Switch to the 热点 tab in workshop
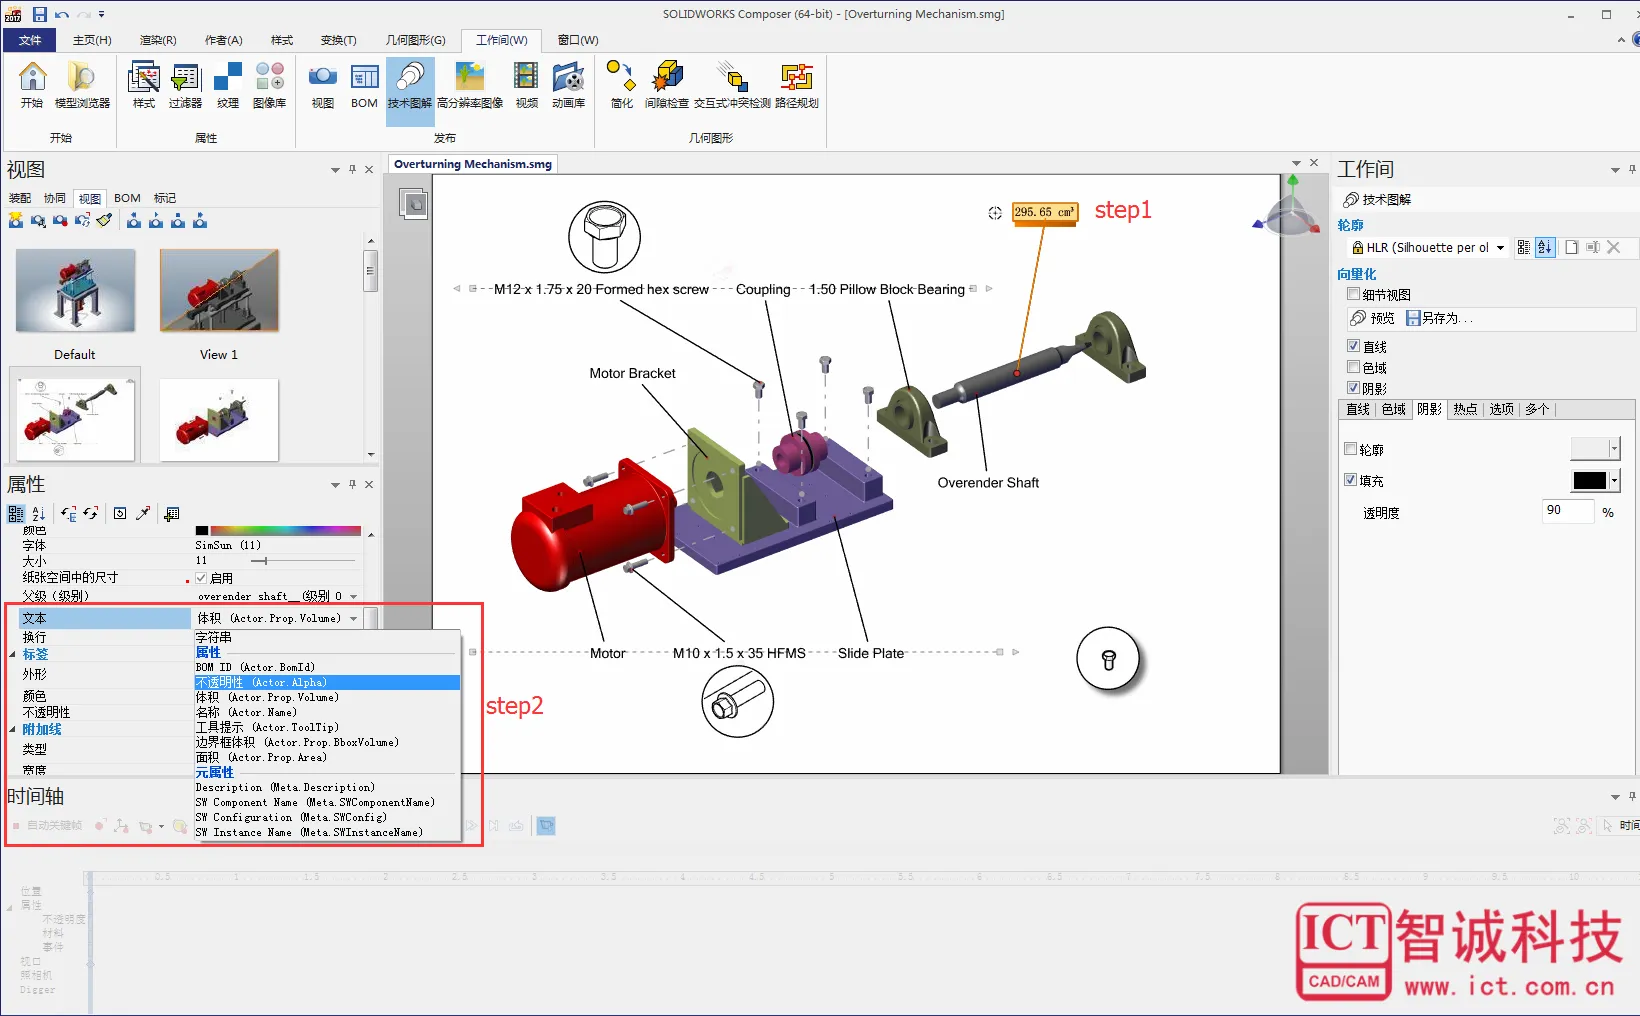 click(1465, 409)
